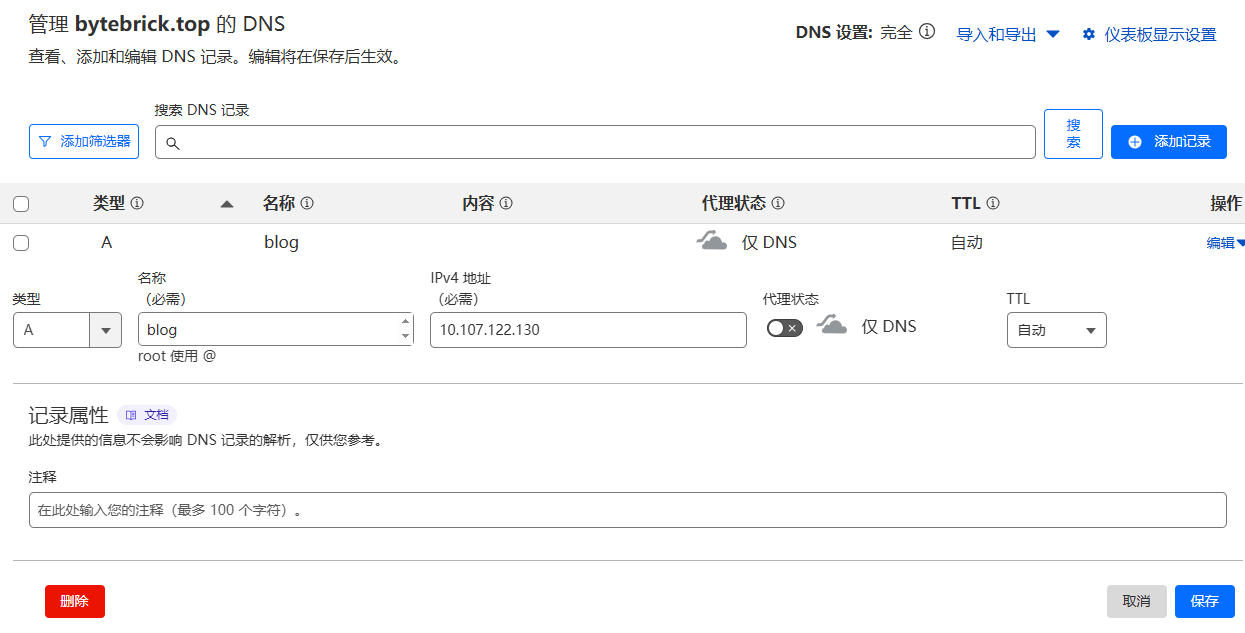Click the magnifier icon in the DNS search box
Viewport: 1245px width, 633px height.
click(174, 143)
